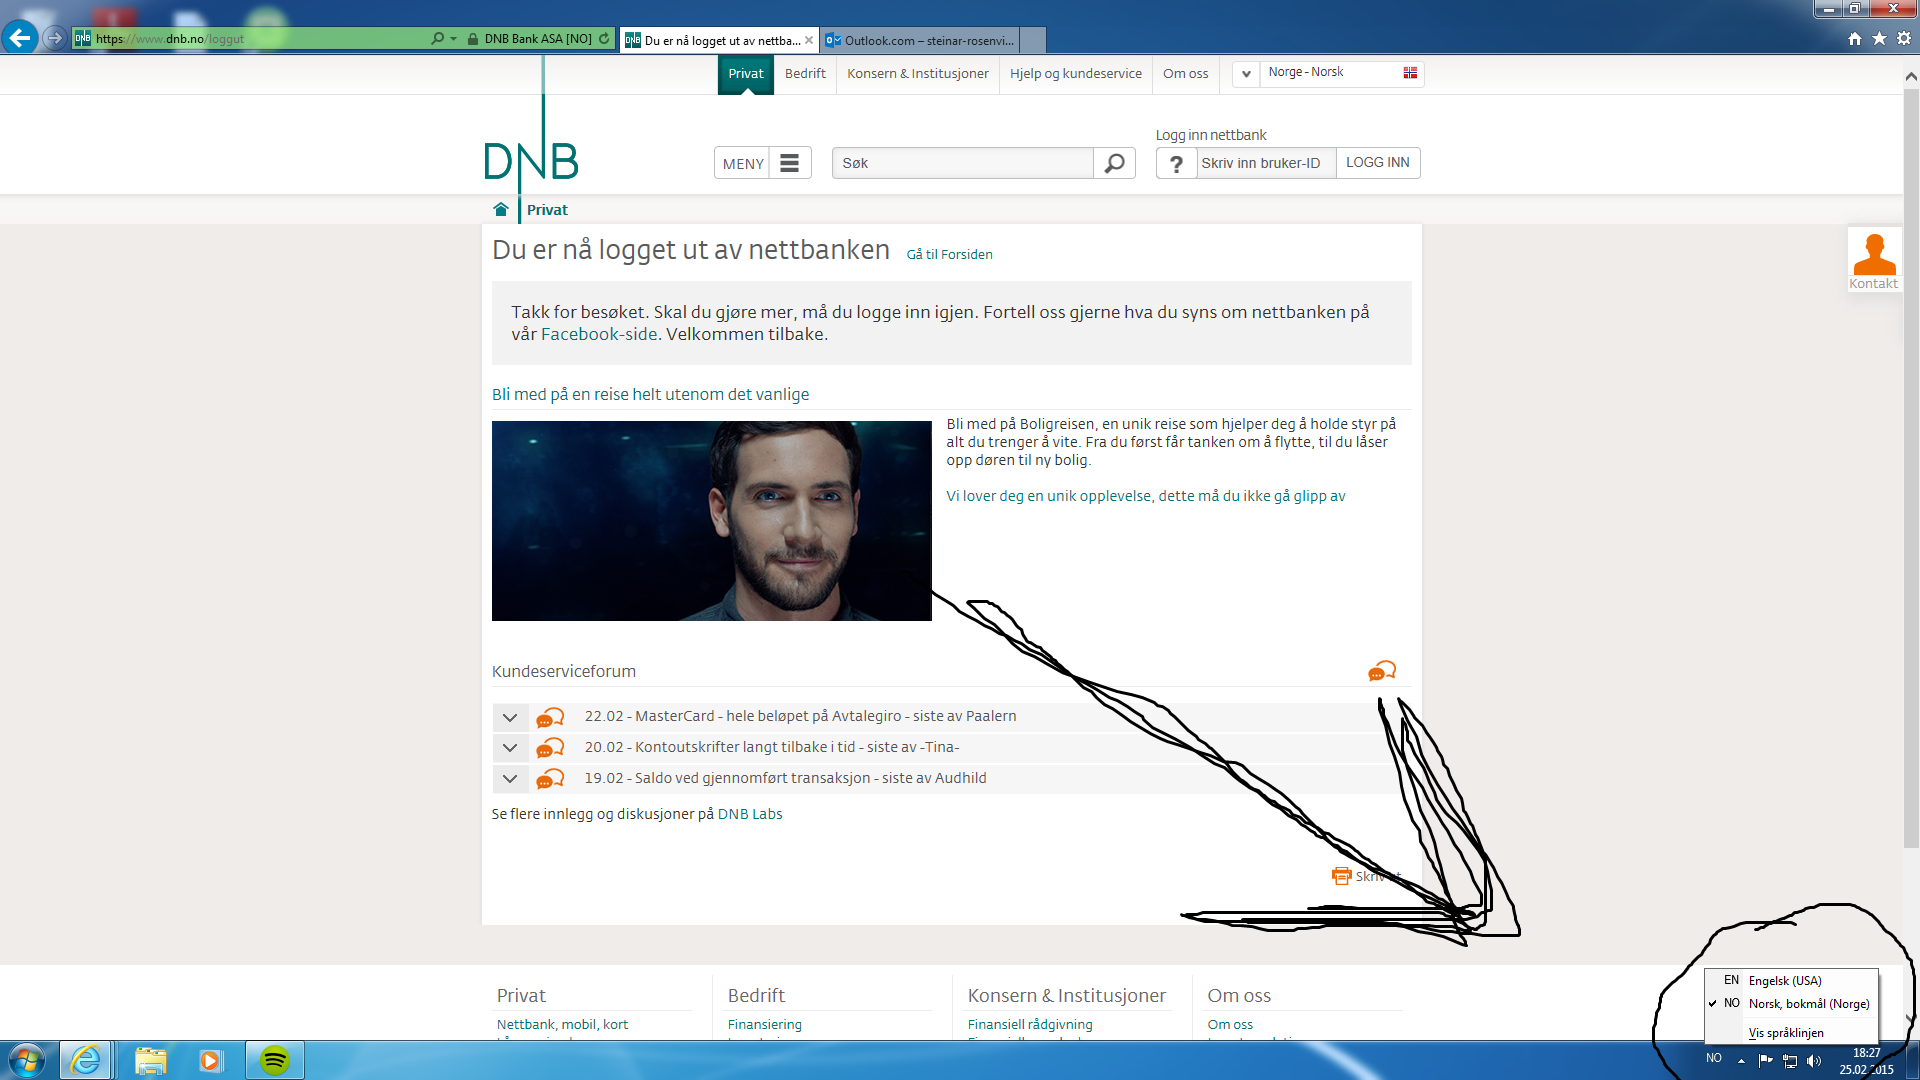1920x1080 pixels.
Task: Open the favorites star icon
Action: click(x=1879, y=38)
